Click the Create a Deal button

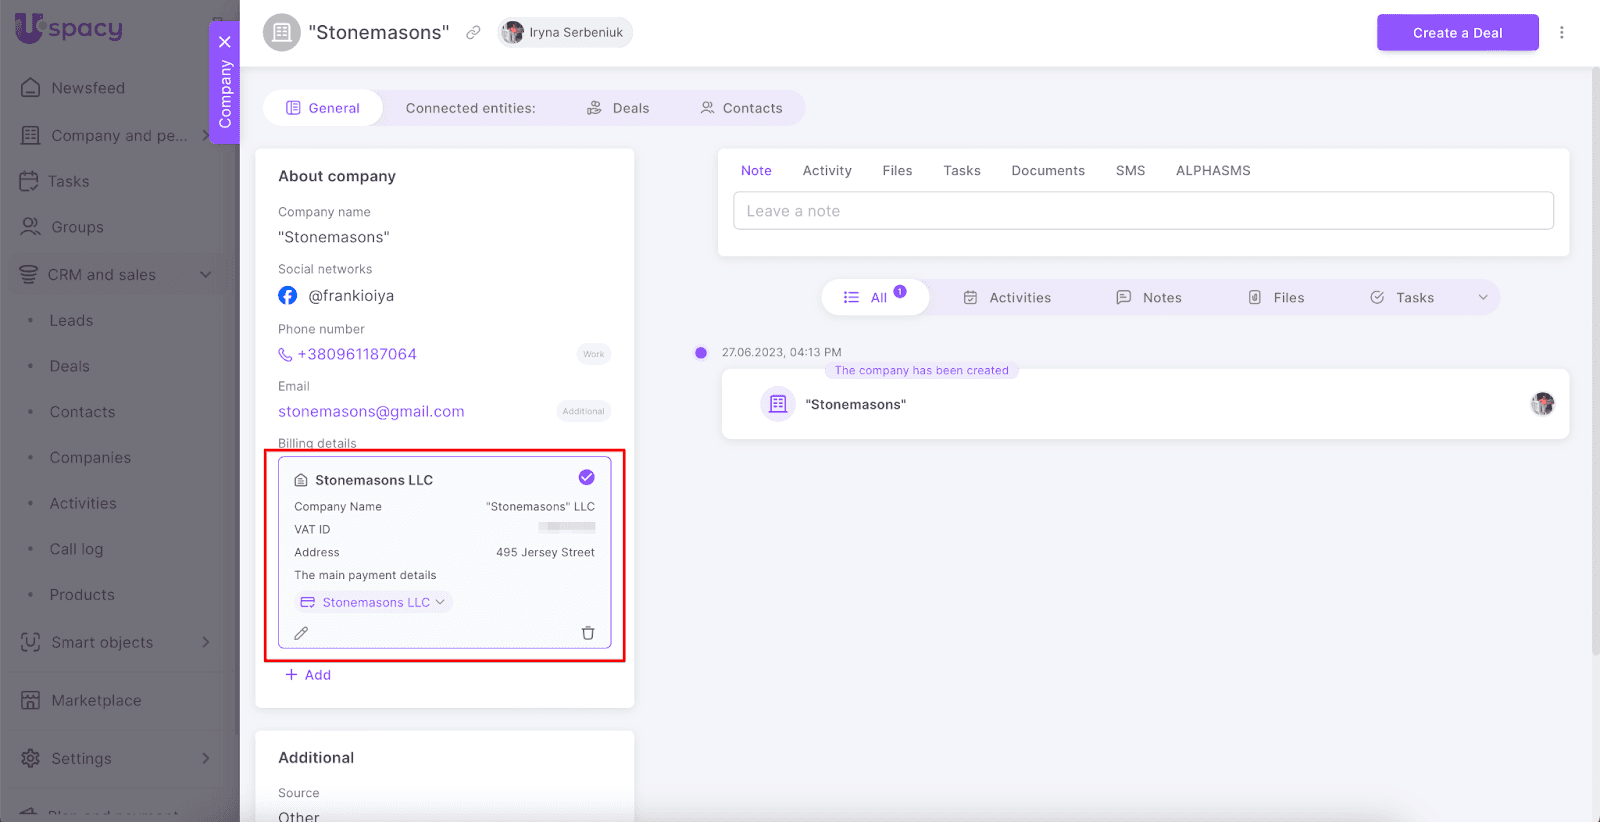tap(1457, 33)
